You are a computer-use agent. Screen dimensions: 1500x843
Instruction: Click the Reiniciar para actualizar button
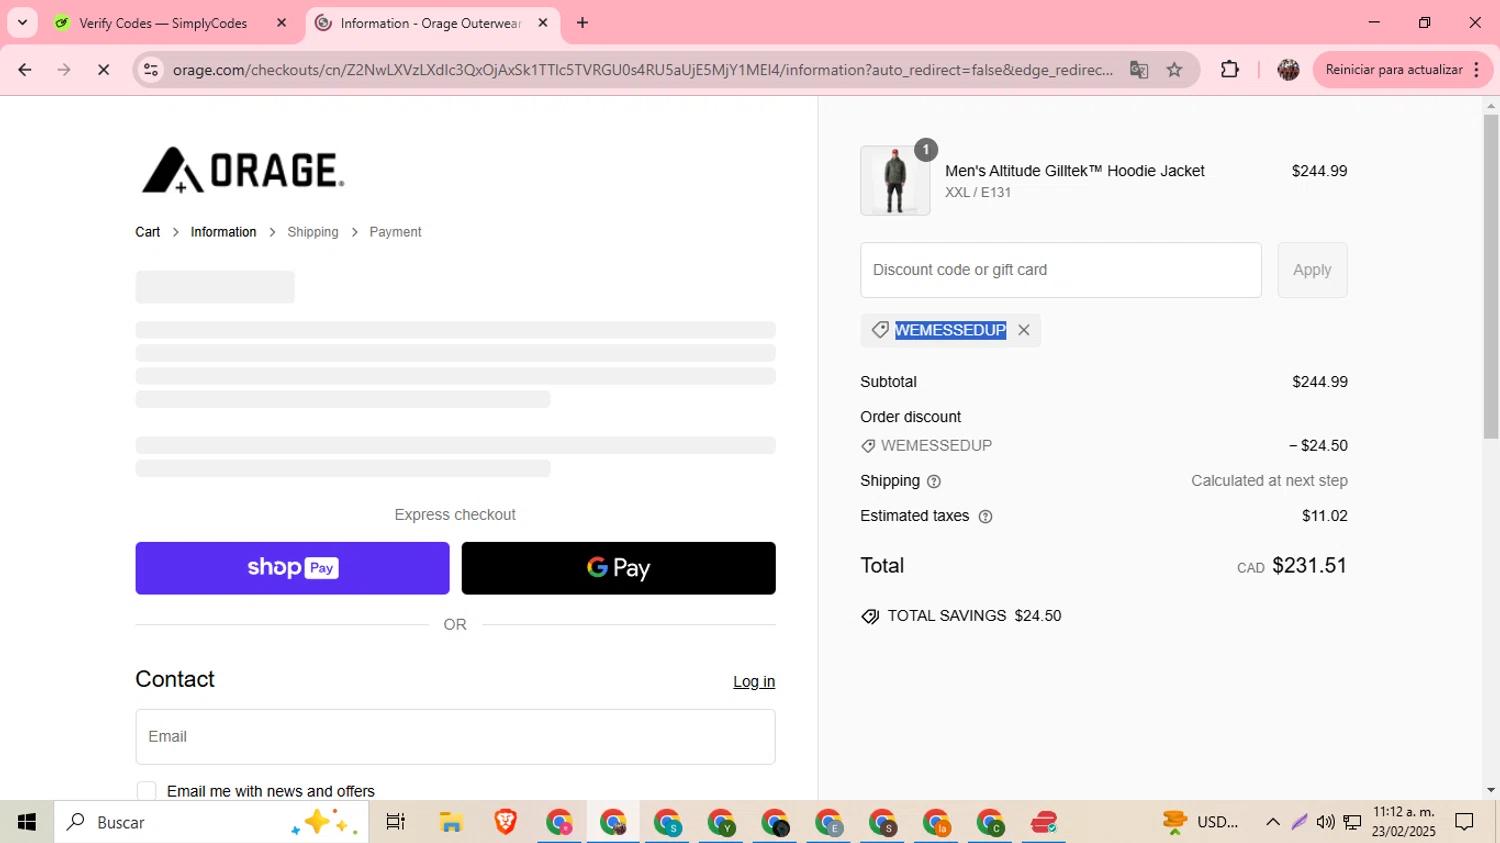pyautogui.click(x=1403, y=70)
